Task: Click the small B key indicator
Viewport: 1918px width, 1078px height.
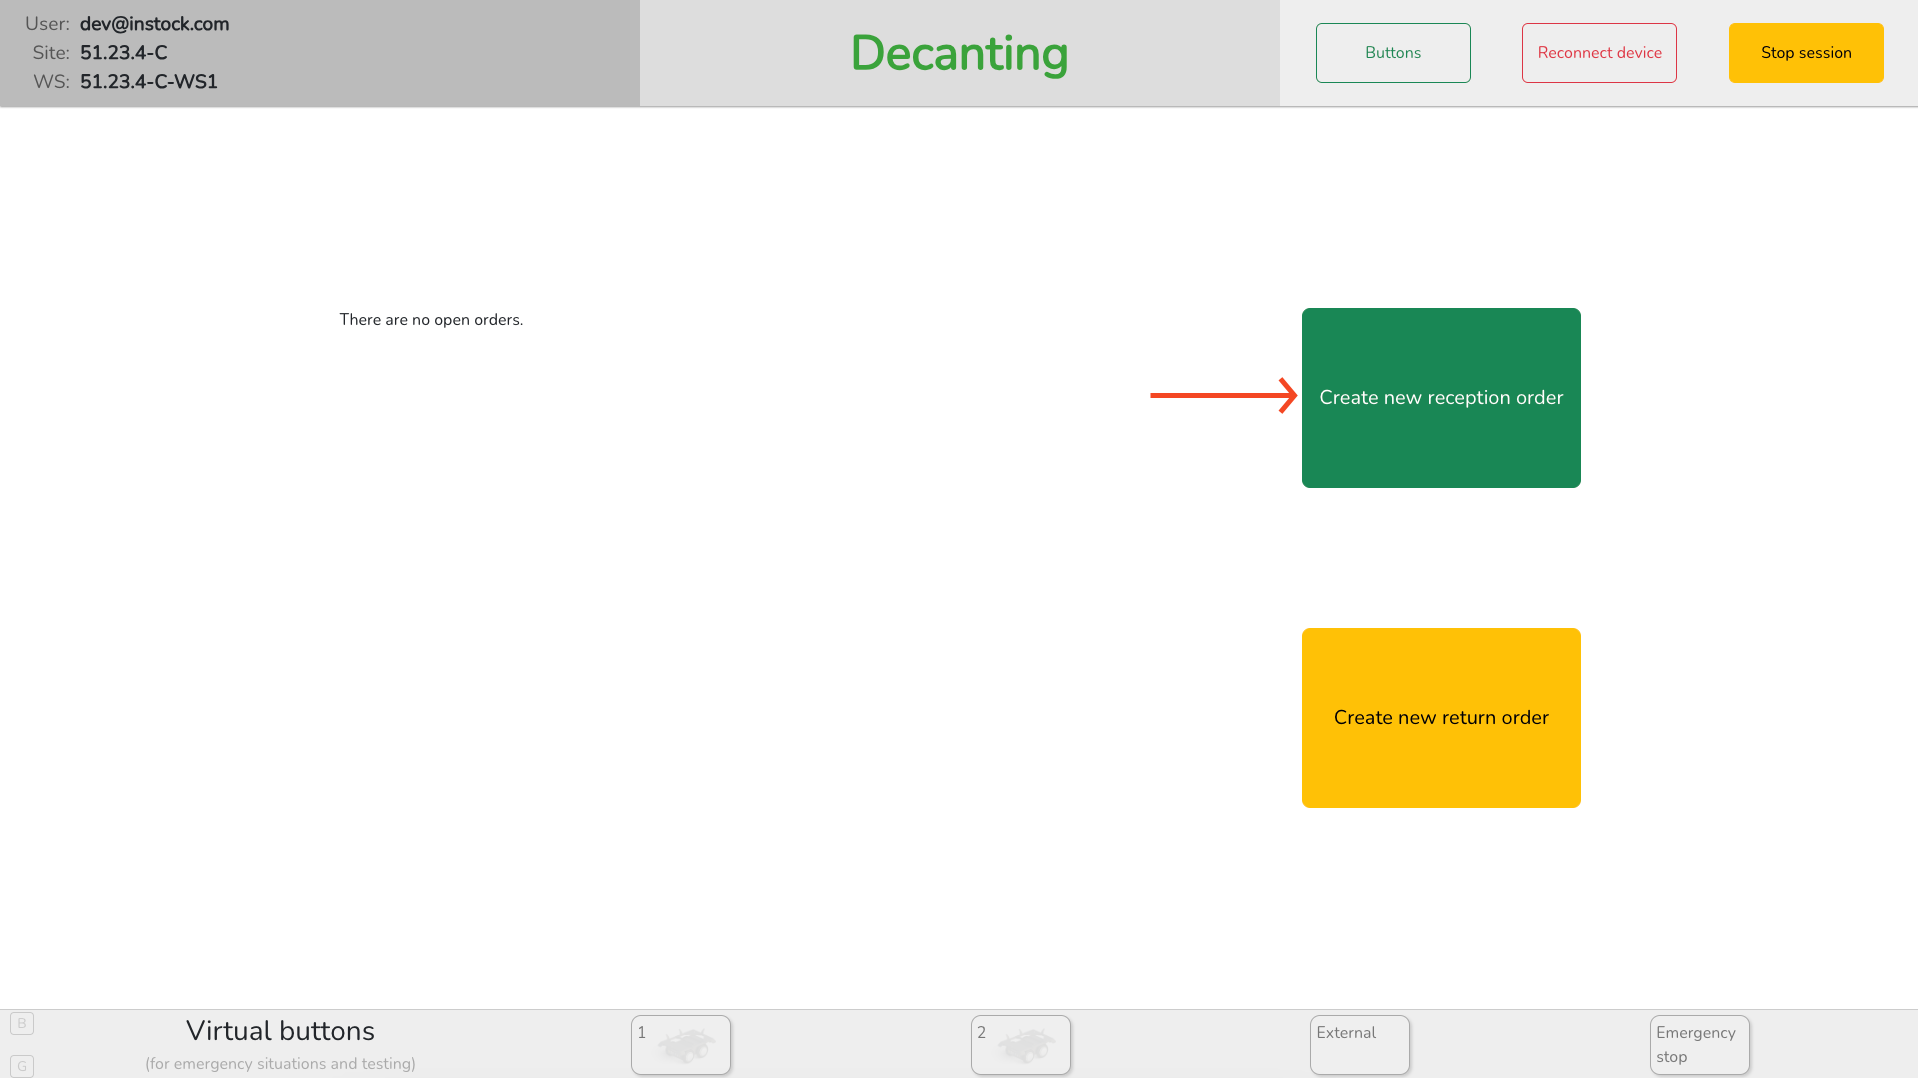Action: [22, 1023]
